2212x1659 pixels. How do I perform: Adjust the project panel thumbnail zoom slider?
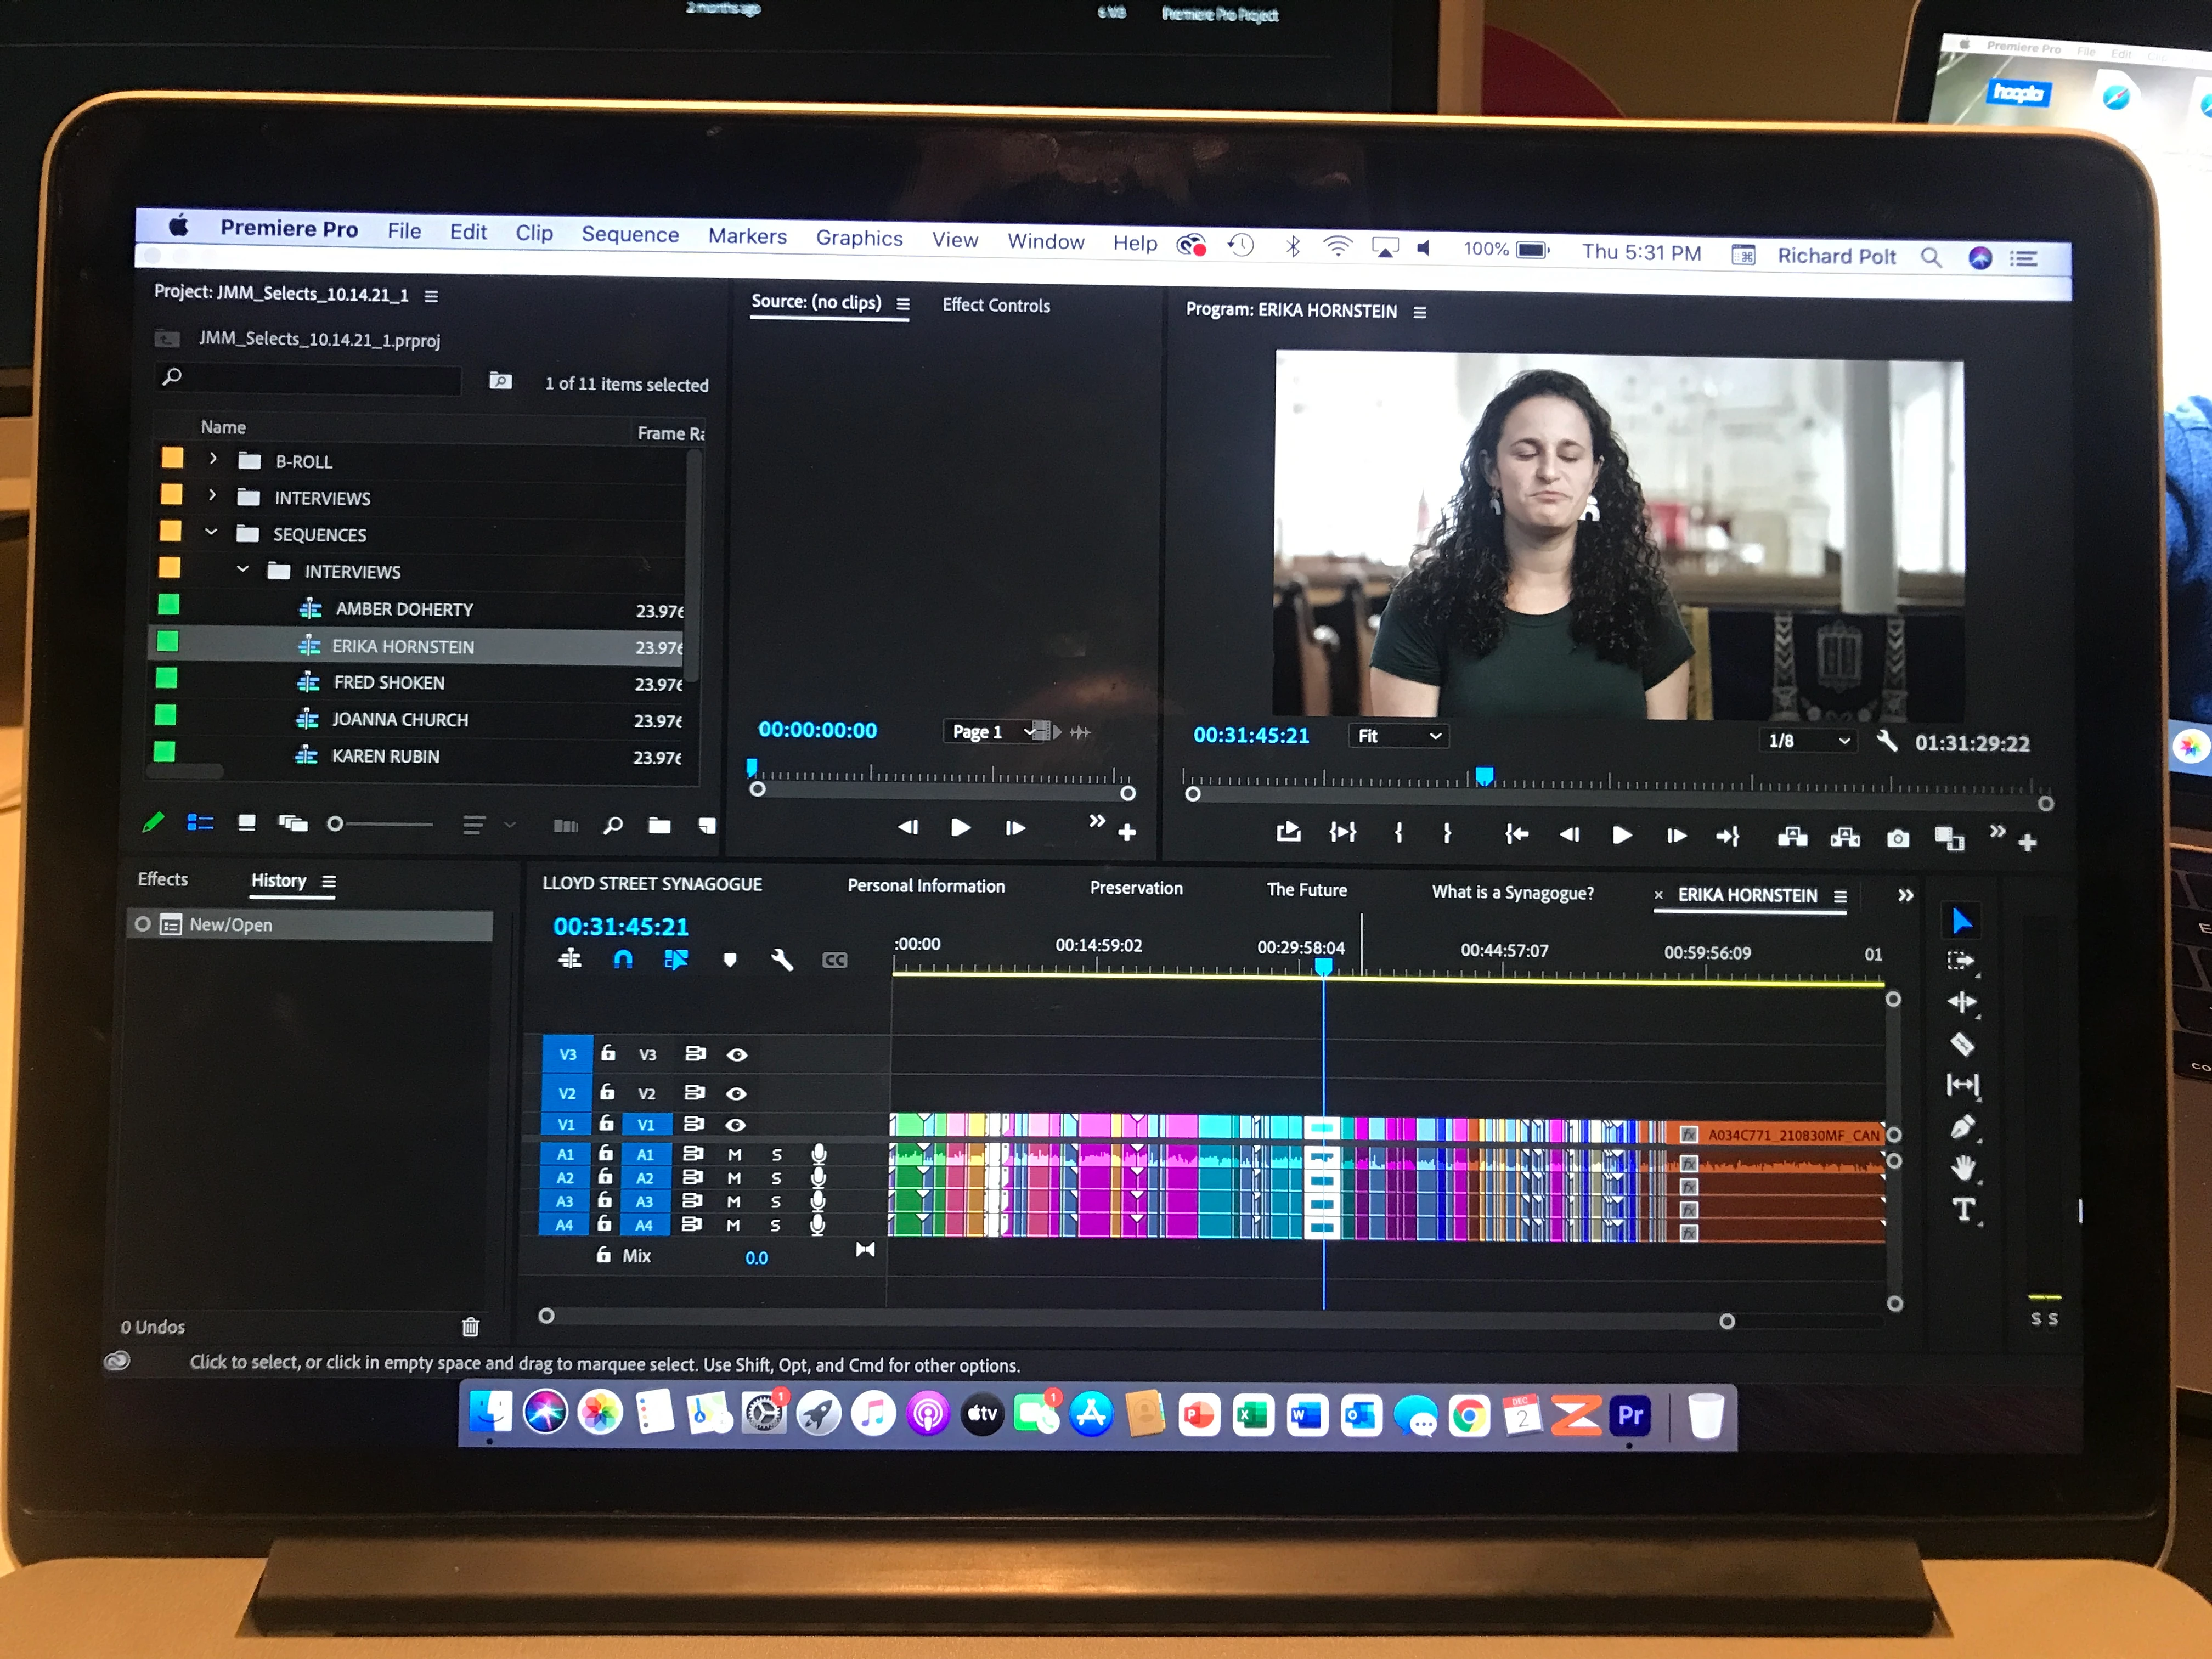[336, 824]
